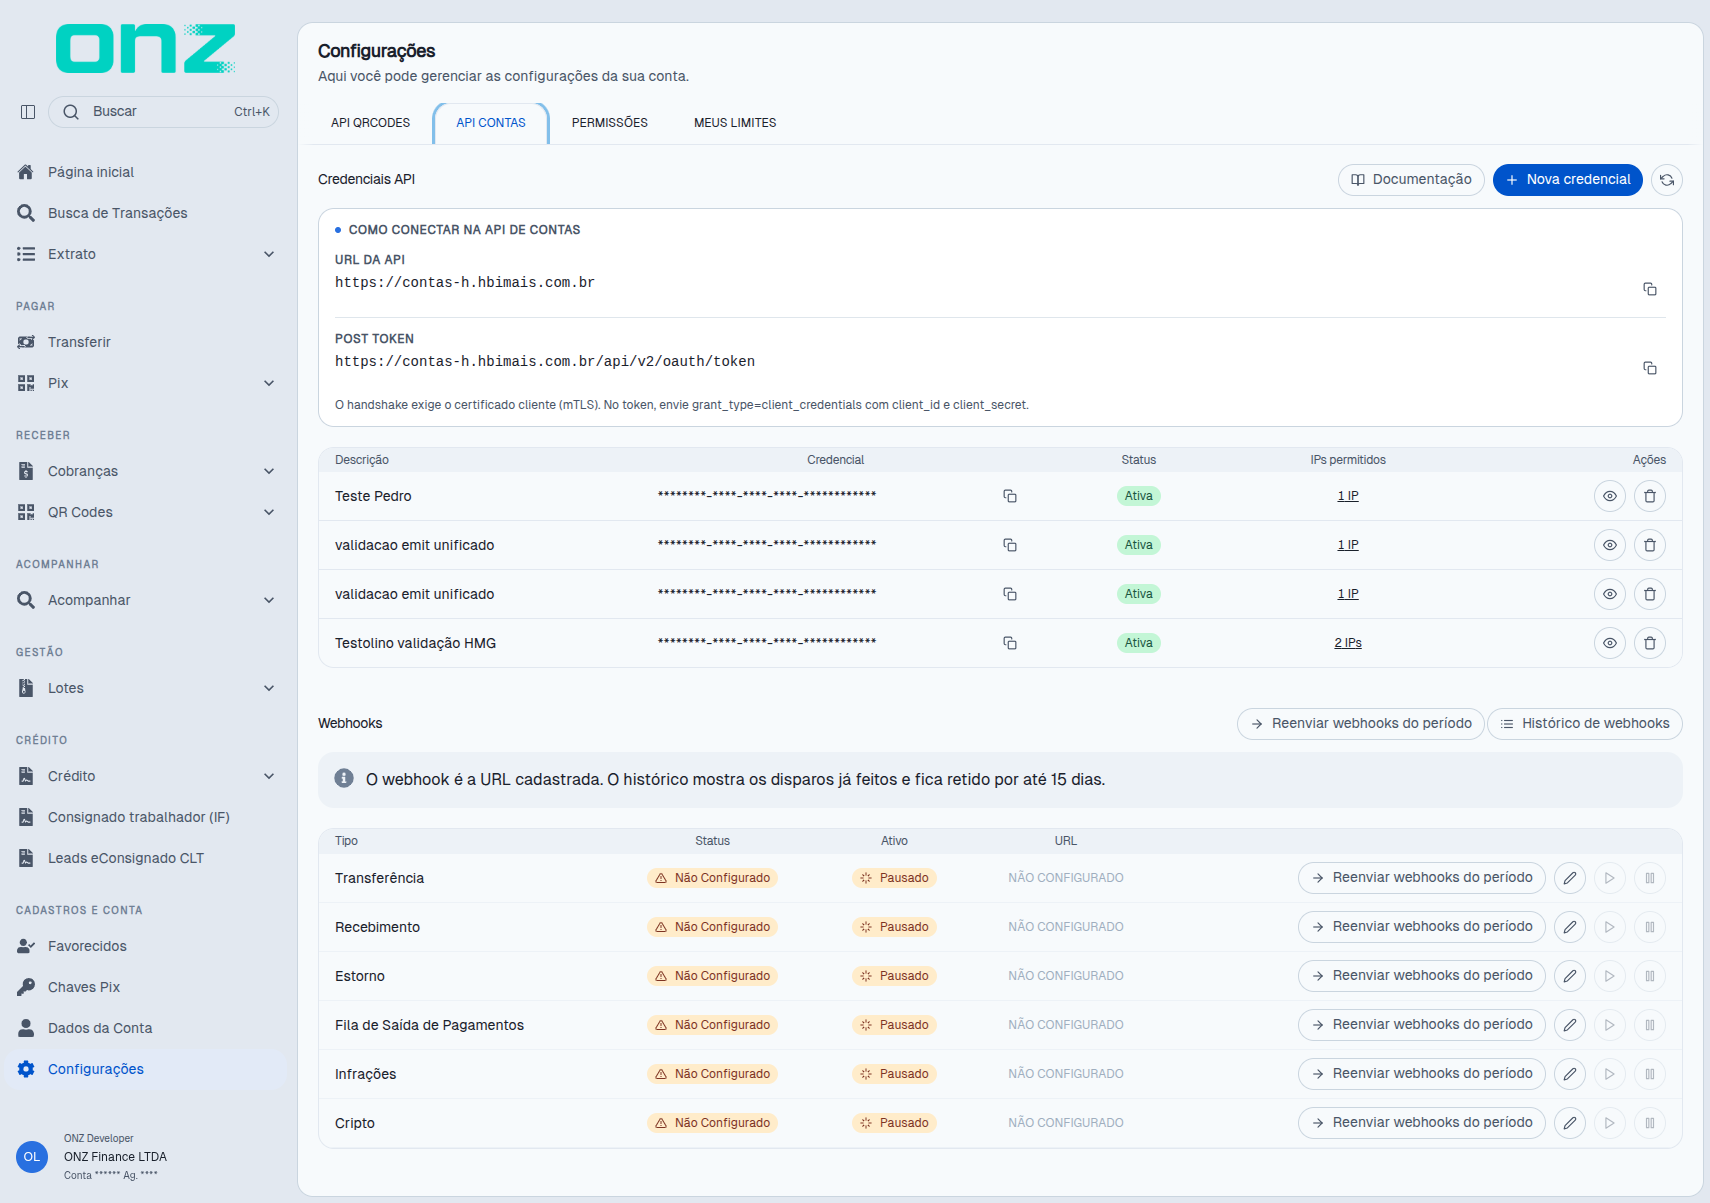
Task: Copy the API URL value
Action: coord(1650,289)
